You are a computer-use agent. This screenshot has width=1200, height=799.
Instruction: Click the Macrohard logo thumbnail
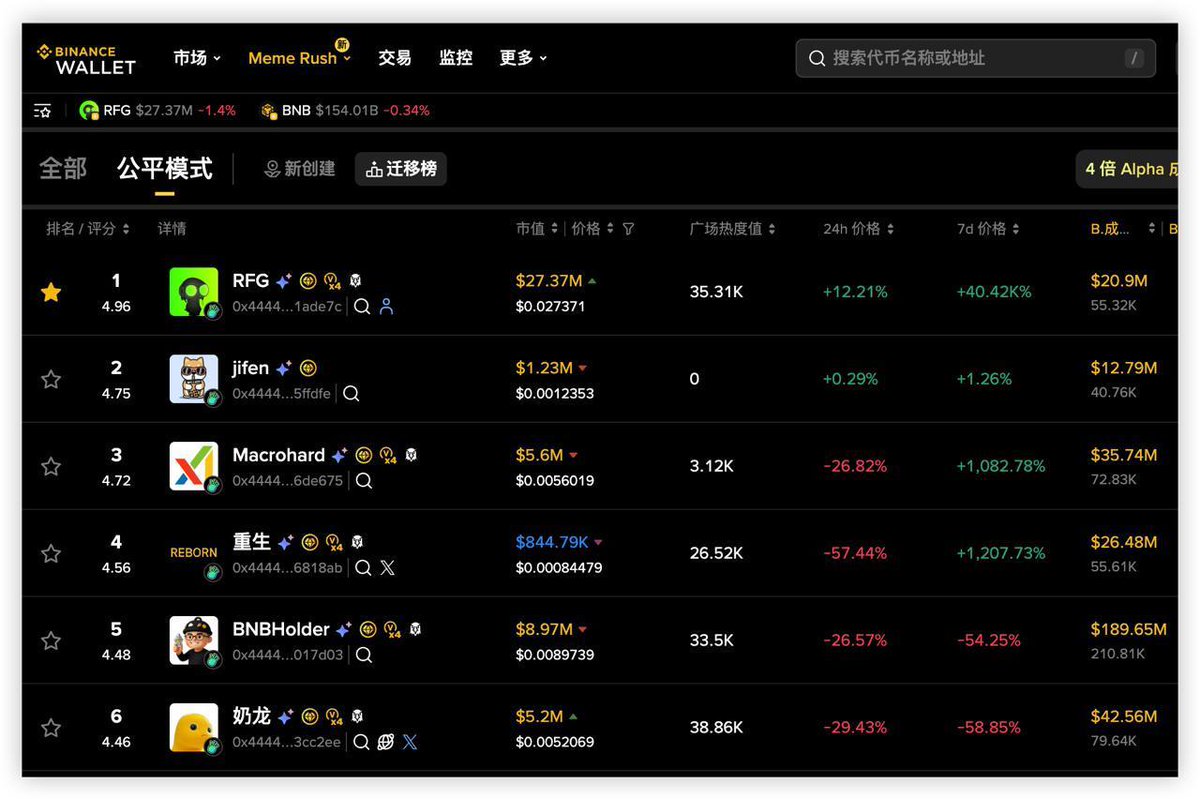pos(194,466)
